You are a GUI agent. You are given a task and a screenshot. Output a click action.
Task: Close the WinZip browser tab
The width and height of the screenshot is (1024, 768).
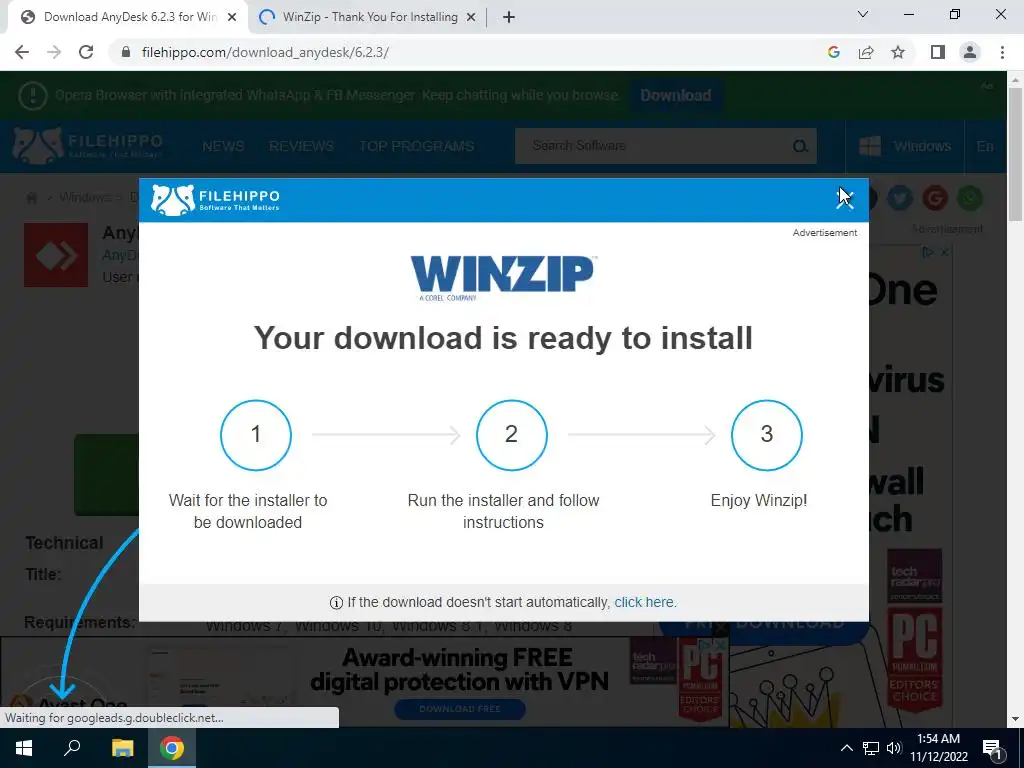coord(471,18)
